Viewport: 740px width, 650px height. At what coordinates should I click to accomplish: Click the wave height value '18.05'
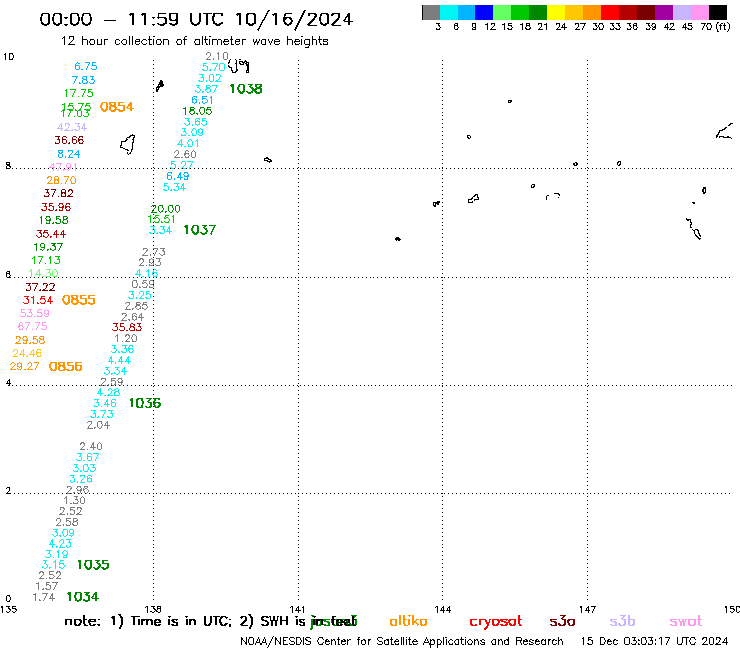point(197,111)
